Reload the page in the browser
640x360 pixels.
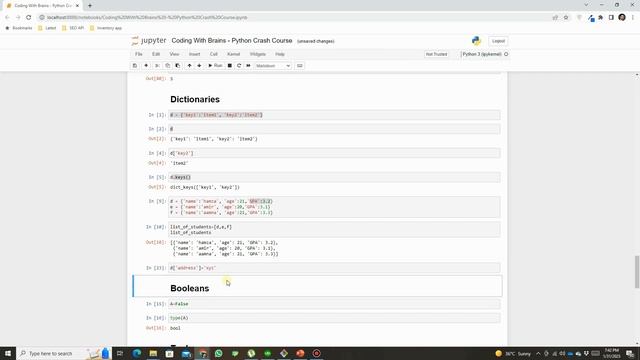pyautogui.click(x=29, y=18)
